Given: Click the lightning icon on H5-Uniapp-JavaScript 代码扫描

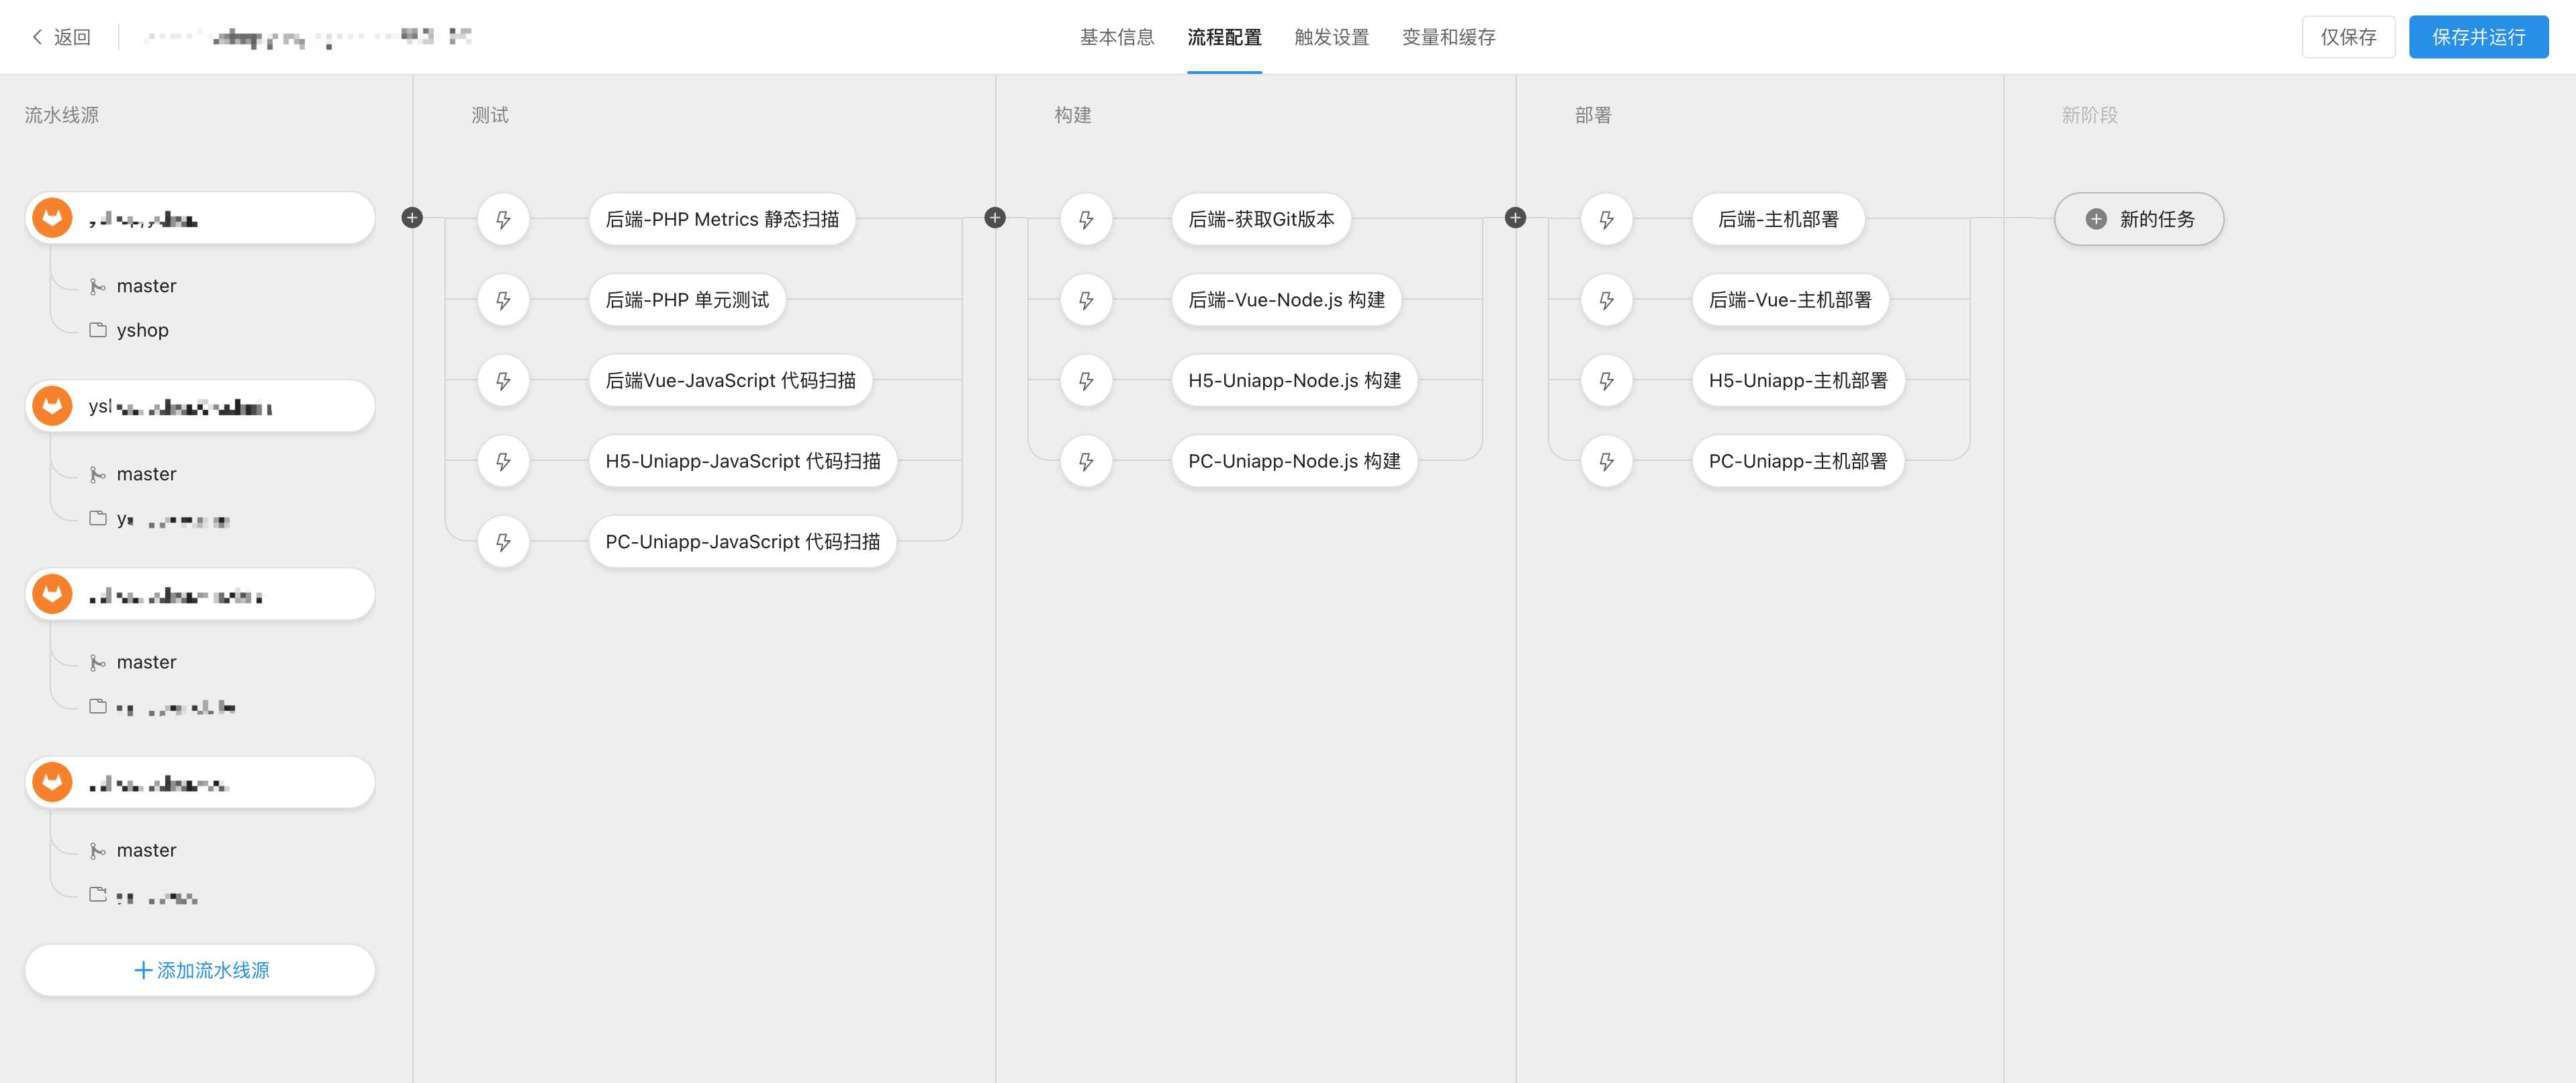Looking at the screenshot, I should click(503, 461).
